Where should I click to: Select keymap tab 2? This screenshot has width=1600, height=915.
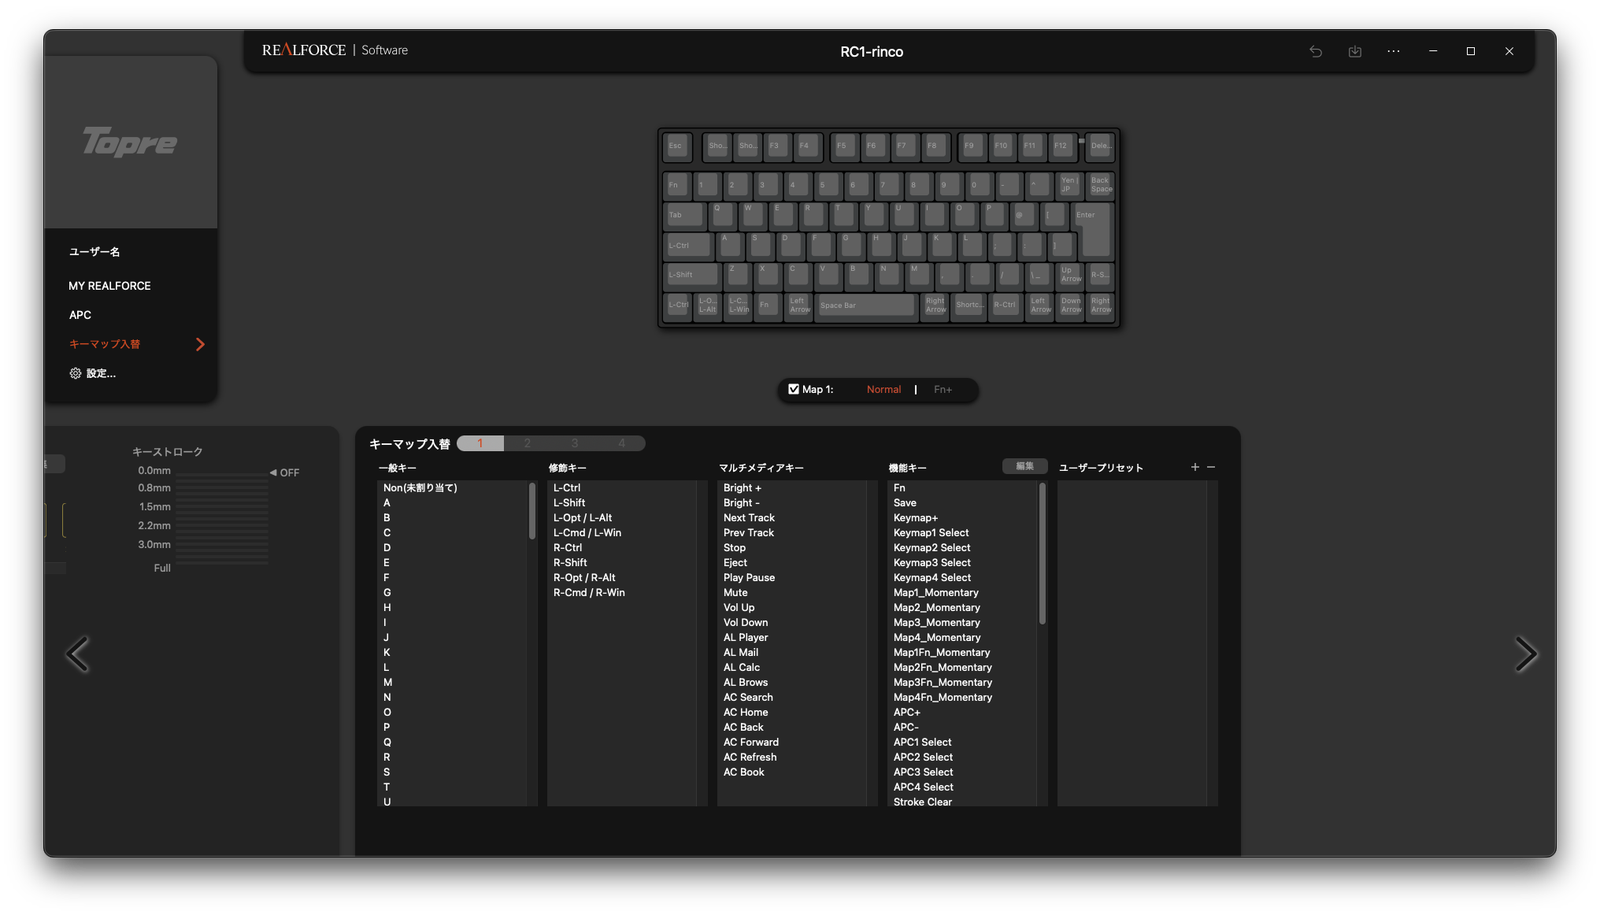pyautogui.click(x=527, y=443)
